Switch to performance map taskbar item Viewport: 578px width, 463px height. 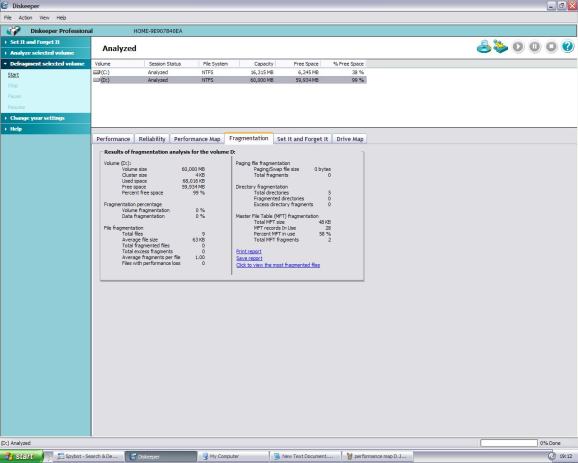pyautogui.click(x=377, y=456)
